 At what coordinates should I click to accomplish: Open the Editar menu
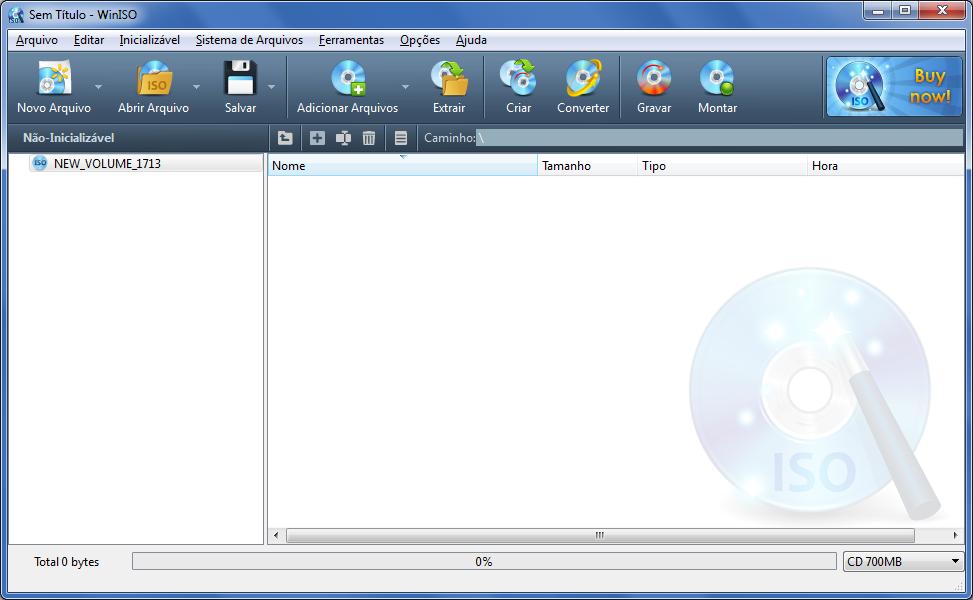coord(89,40)
